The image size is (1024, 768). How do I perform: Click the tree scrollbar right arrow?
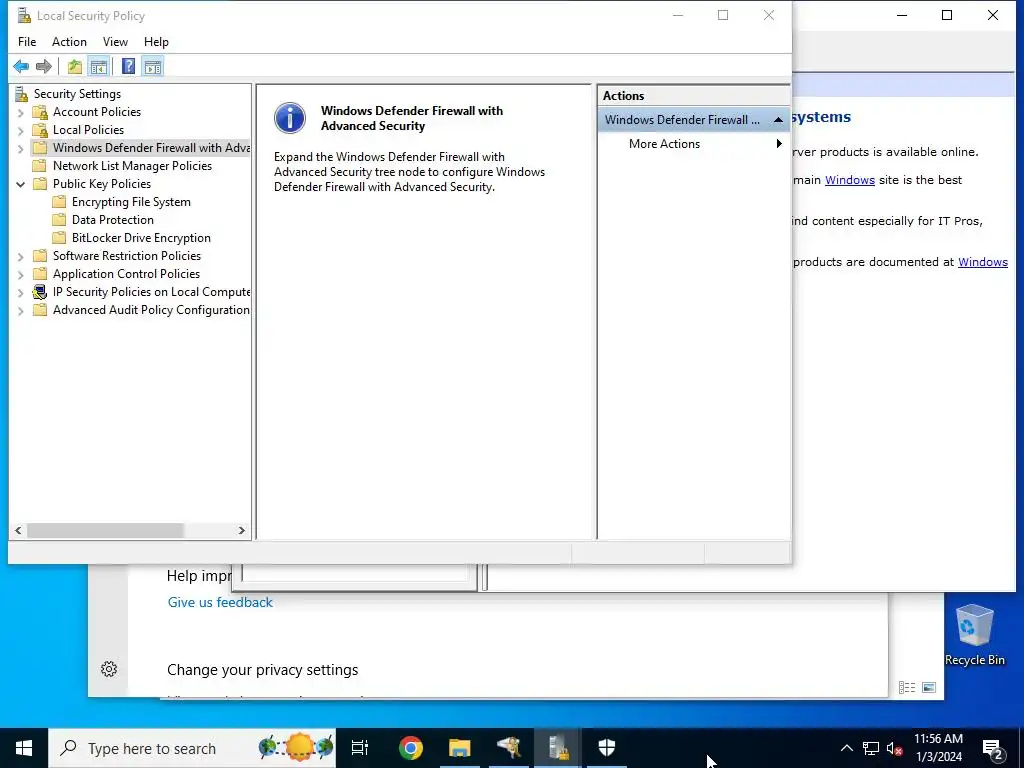[242, 530]
